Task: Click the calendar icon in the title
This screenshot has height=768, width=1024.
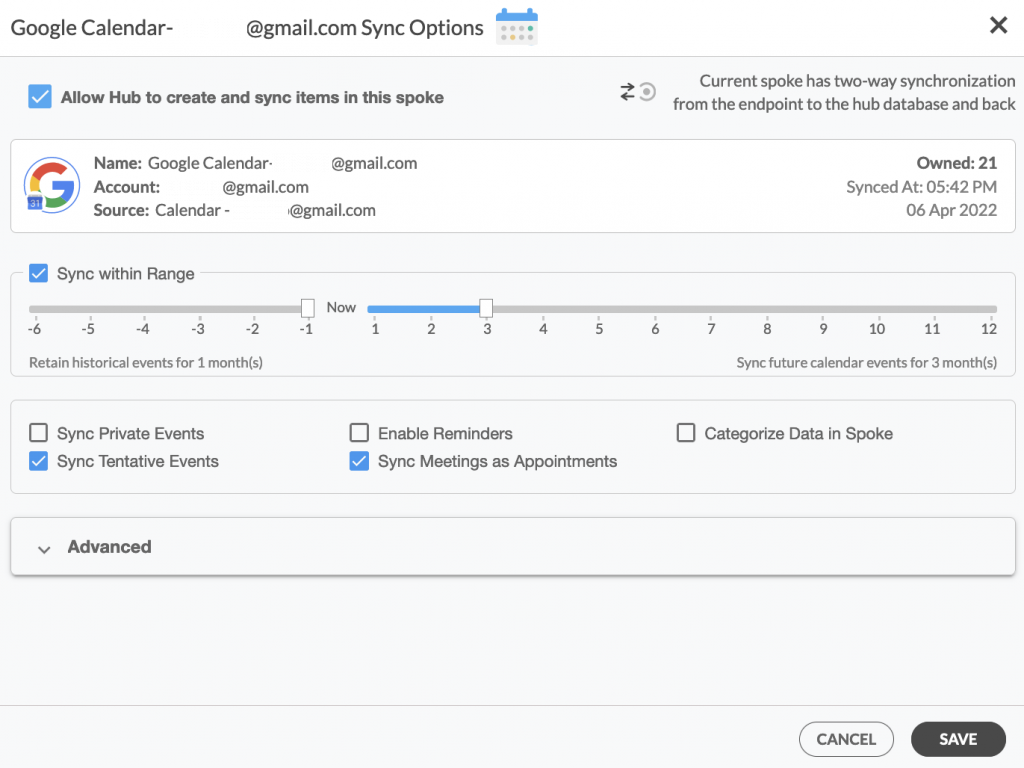Action: tap(517, 27)
